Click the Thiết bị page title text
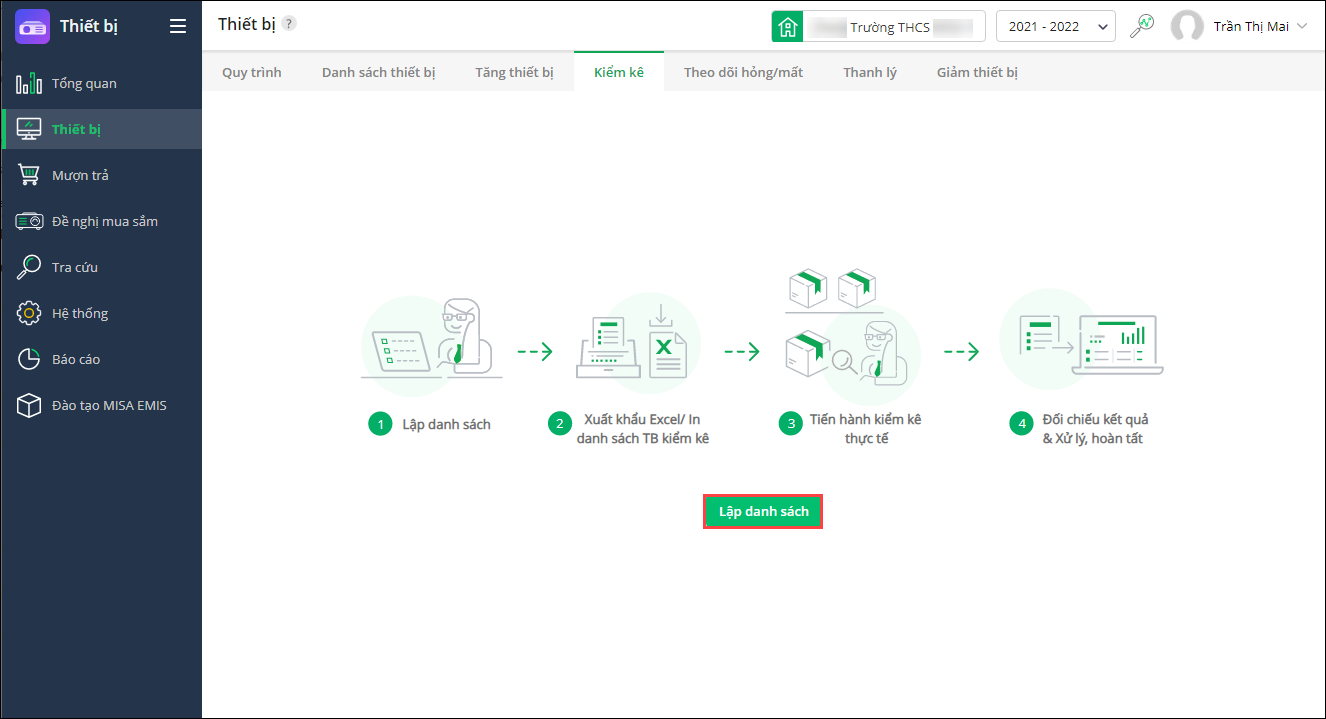The height and width of the screenshot is (719, 1326). (x=246, y=24)
